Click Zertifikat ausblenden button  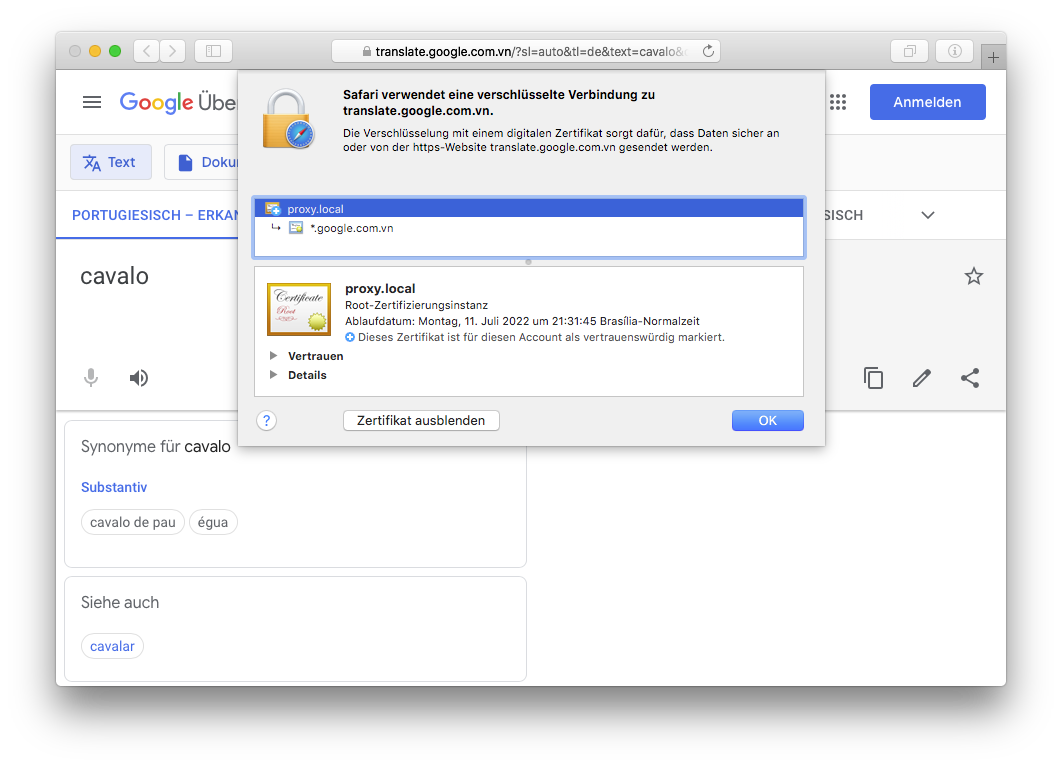421,421
